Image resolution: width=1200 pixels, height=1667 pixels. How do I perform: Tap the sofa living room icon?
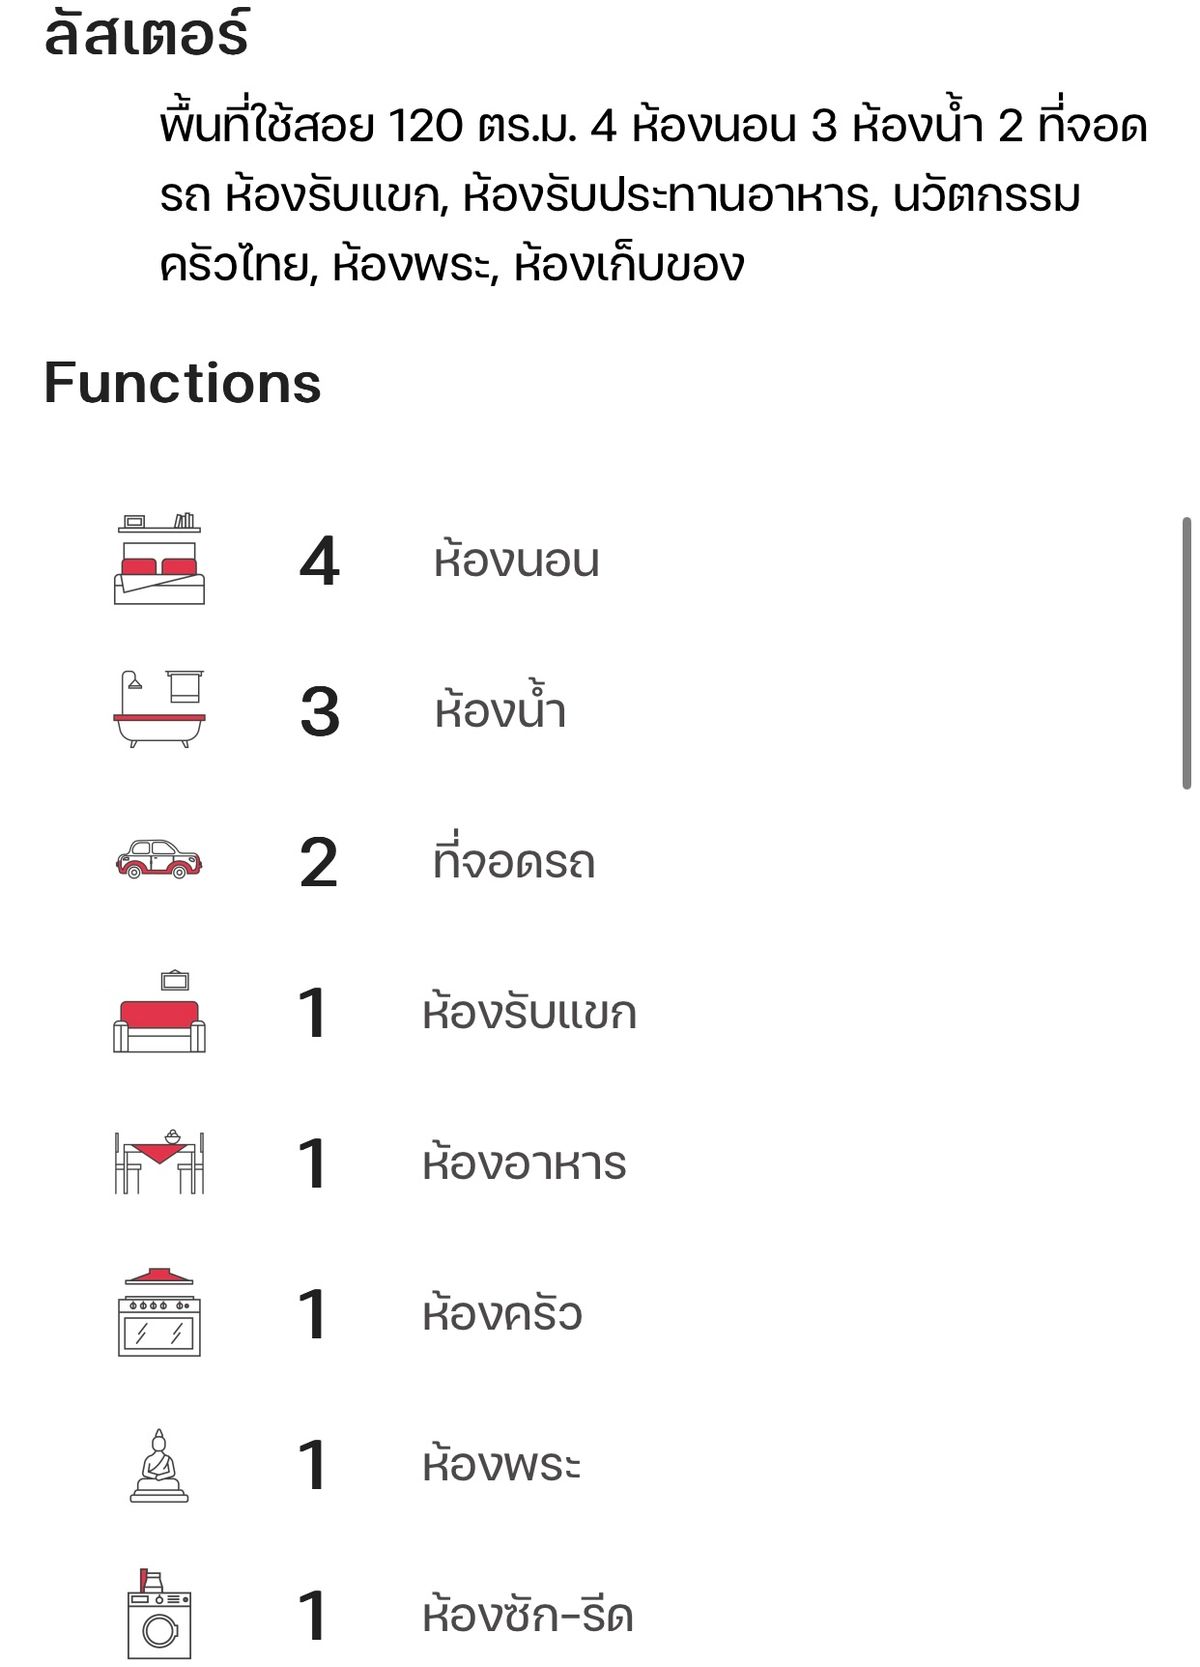[x=159, y=1012]
